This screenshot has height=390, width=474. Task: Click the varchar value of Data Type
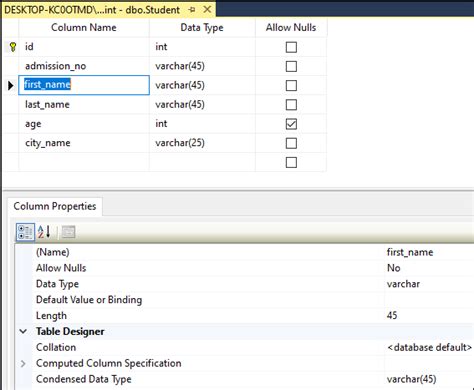coord(403,284)
